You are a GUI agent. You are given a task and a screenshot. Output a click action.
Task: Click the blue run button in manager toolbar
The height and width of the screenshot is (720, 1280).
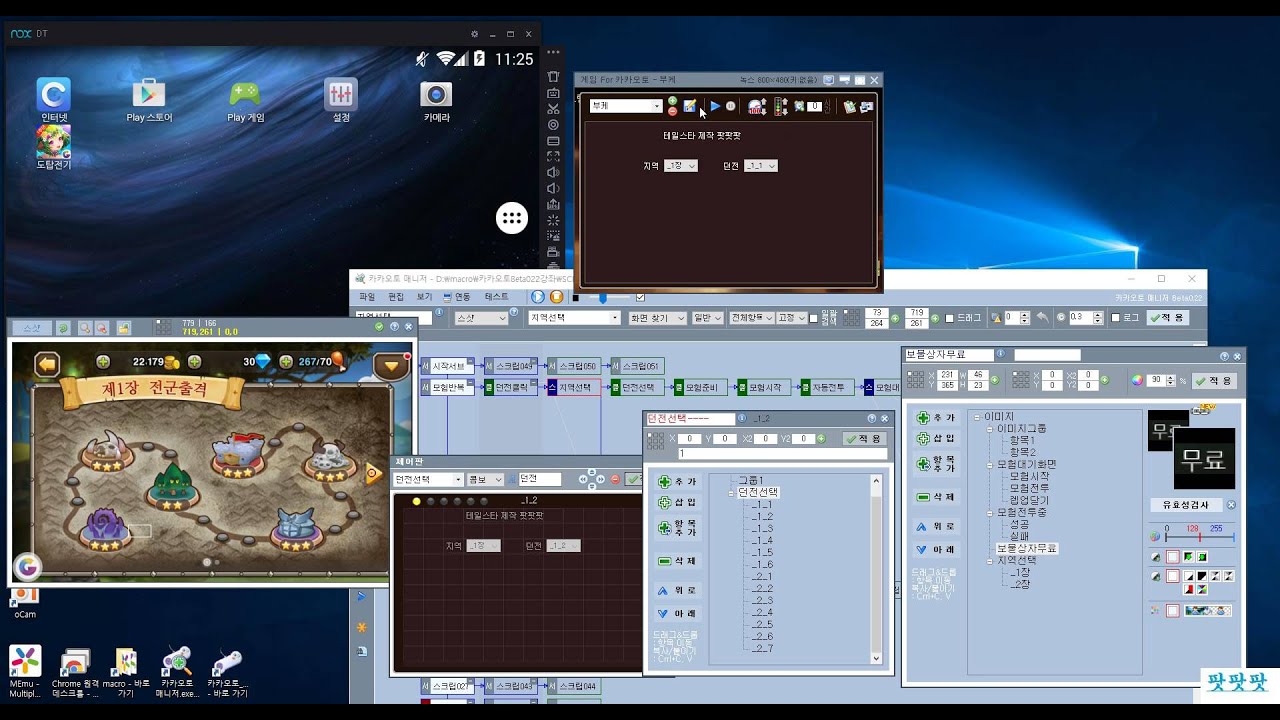click(538, 297)
